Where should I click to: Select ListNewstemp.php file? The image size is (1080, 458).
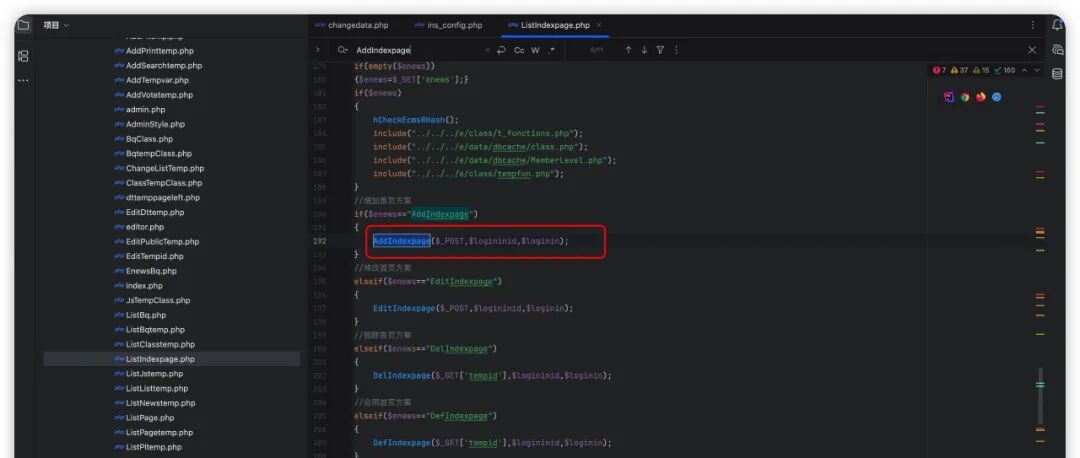coord(155,403)
